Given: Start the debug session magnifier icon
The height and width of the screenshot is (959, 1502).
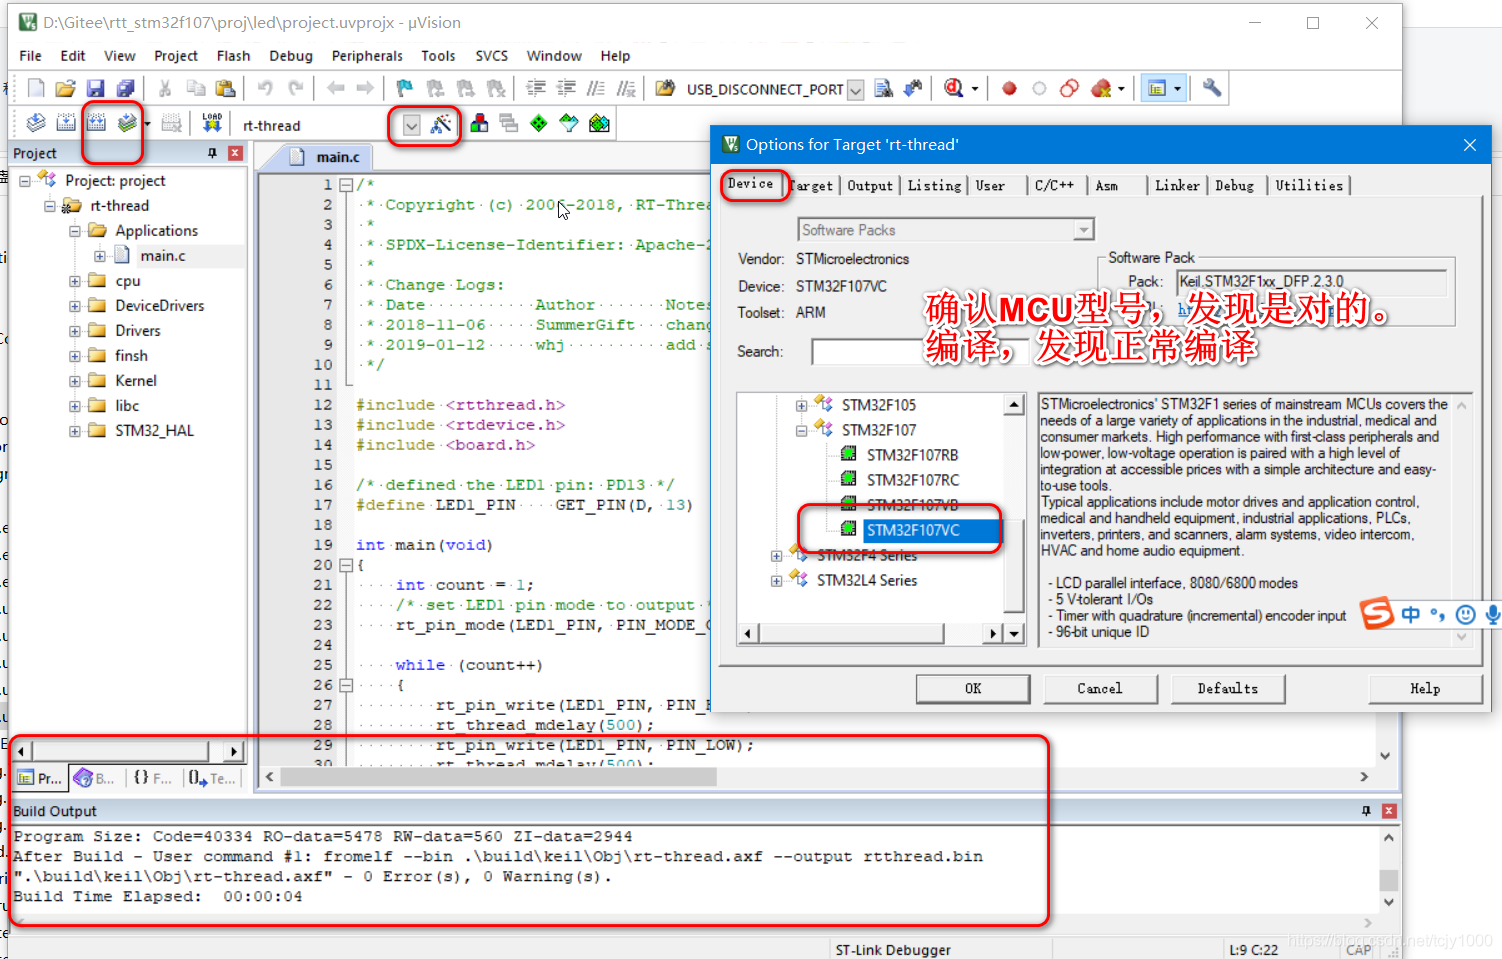Looking at the screenshot, I should pyautogui.click(x=954, y=88).
